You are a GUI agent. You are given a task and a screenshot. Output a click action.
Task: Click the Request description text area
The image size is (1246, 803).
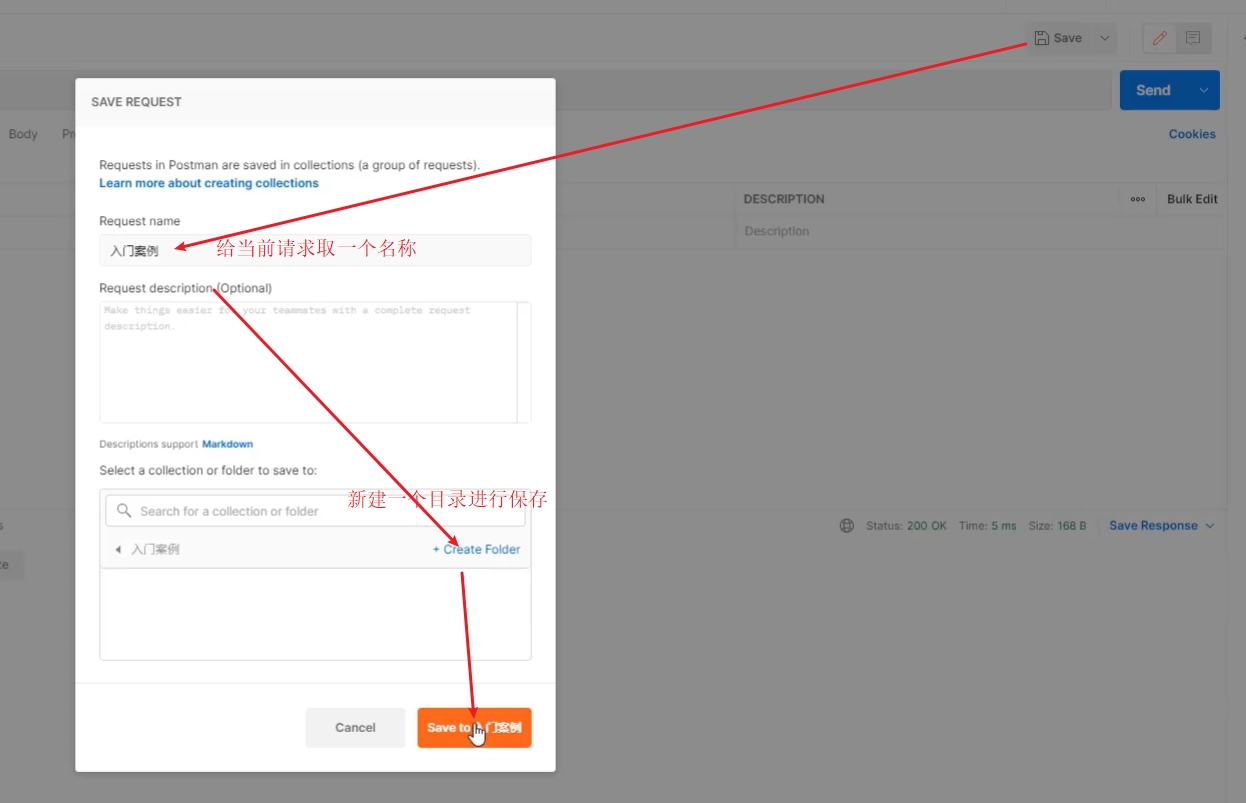point(308,362)
